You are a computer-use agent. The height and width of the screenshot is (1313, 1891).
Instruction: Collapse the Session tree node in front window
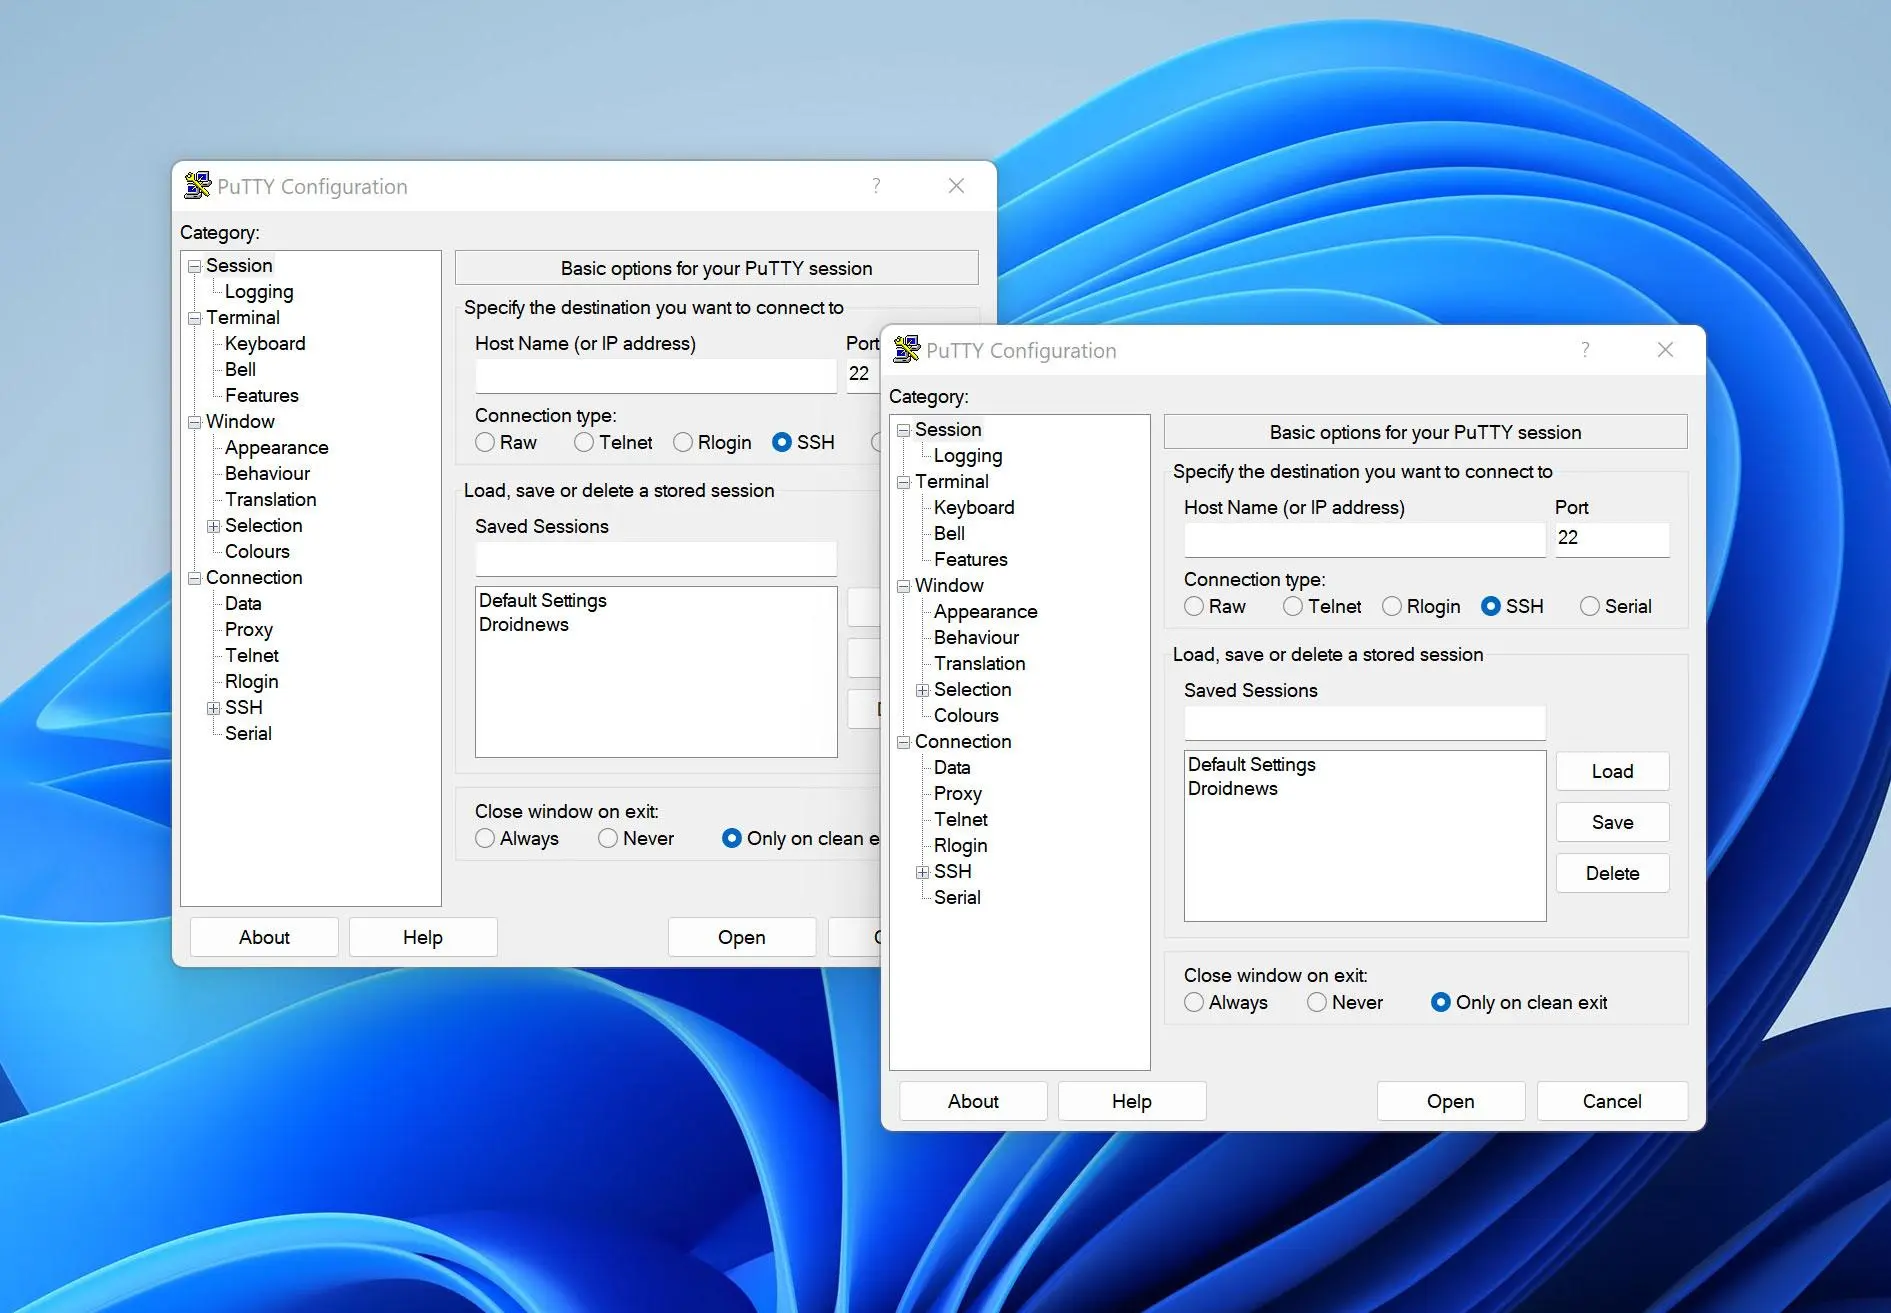[x=904, y=430]
